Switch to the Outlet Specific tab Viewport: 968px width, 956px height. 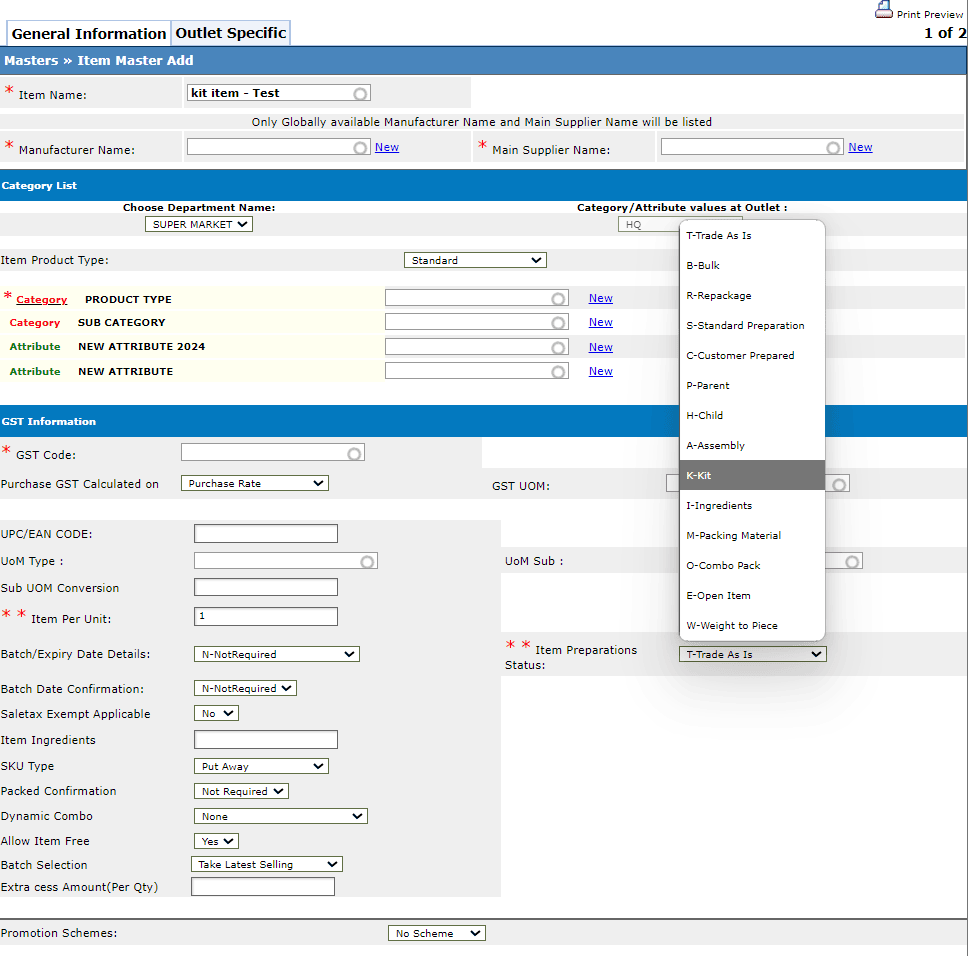click(231, 33)
